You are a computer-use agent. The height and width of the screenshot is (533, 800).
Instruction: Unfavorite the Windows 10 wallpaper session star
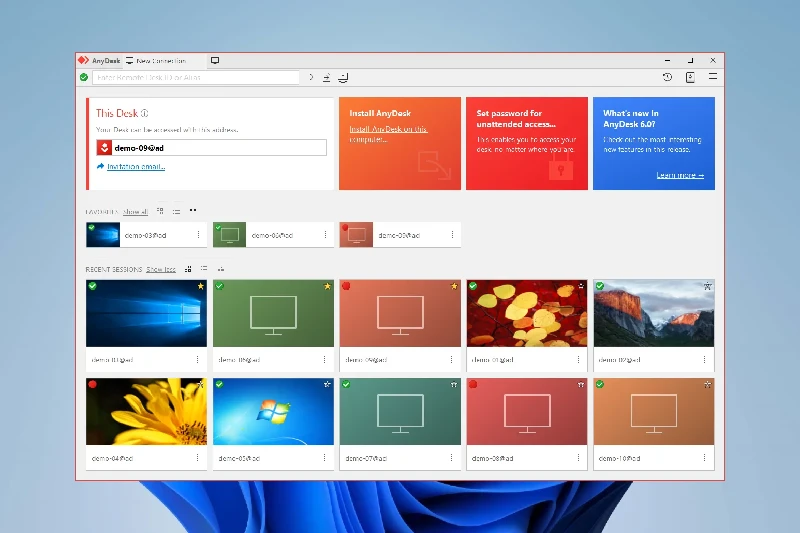pyautogui.click(x=200, y=287)
